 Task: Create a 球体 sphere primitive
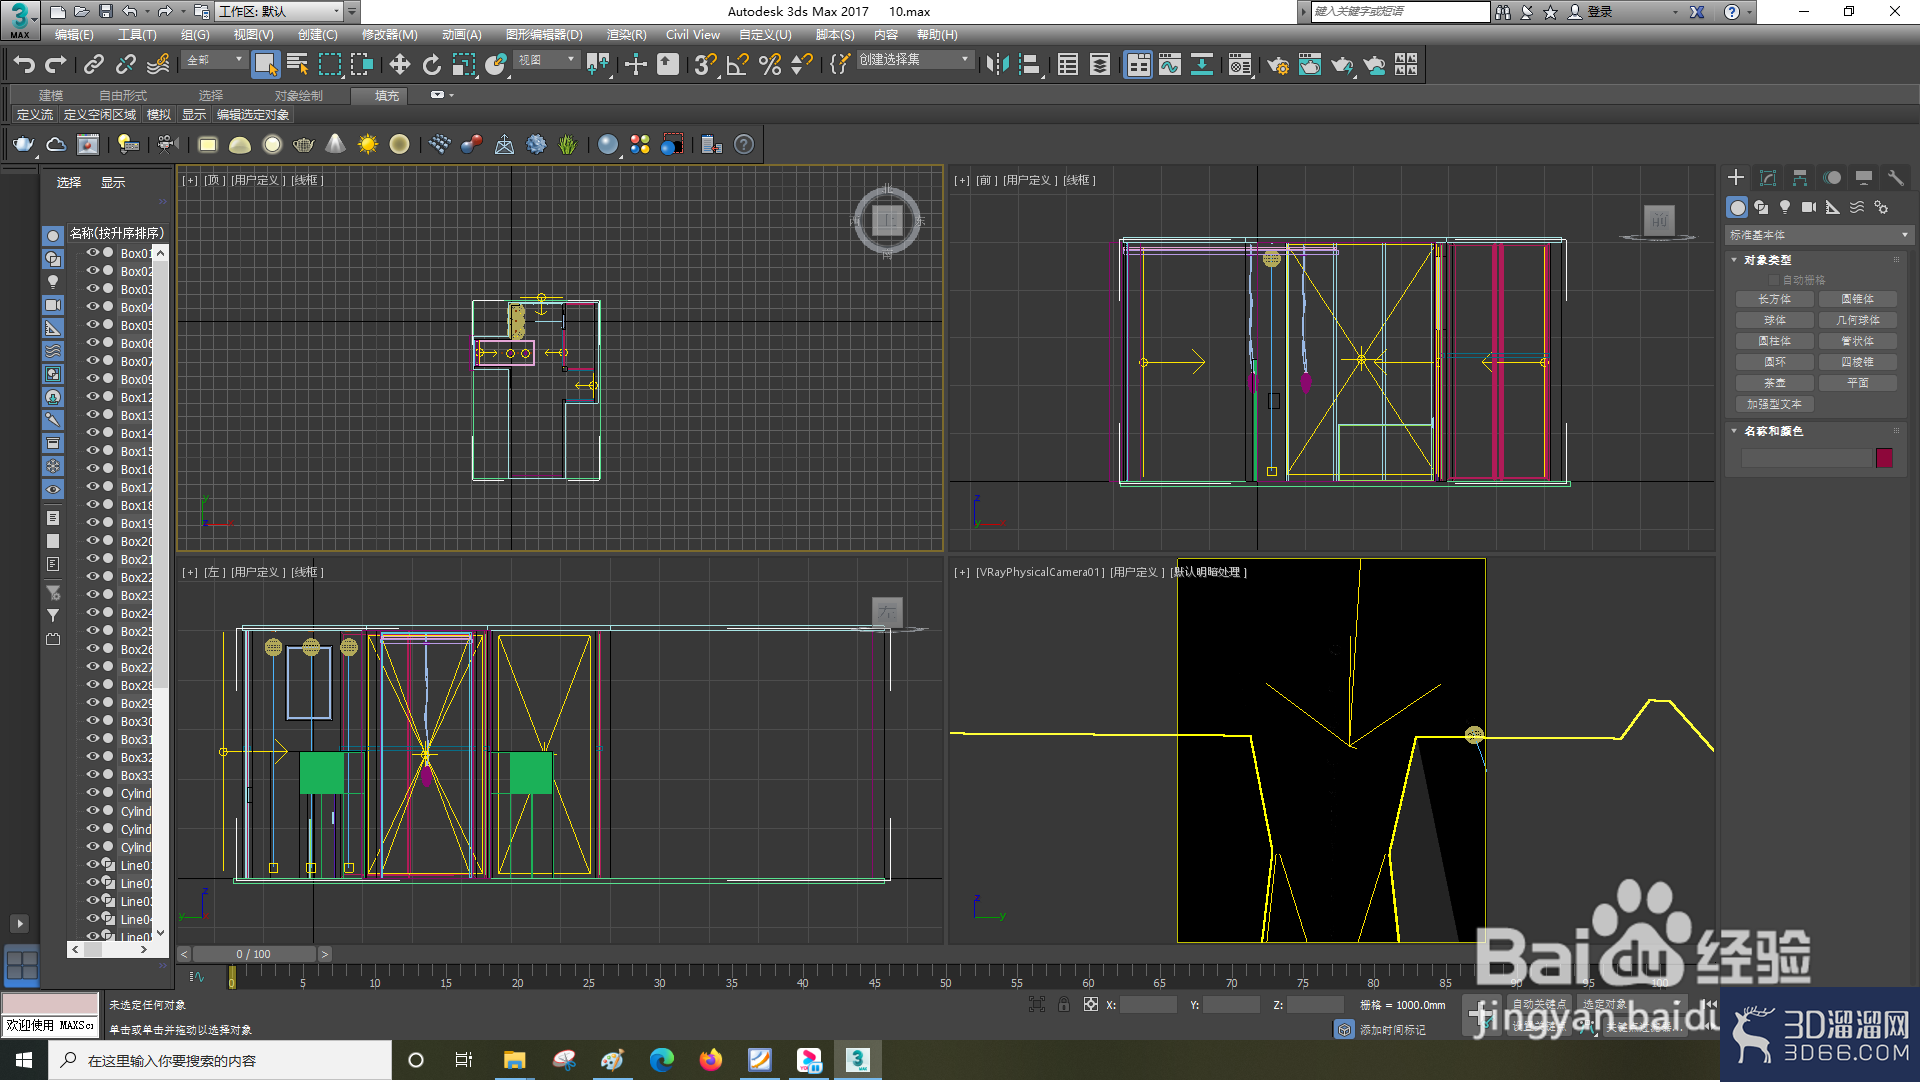pos(1775,320)
